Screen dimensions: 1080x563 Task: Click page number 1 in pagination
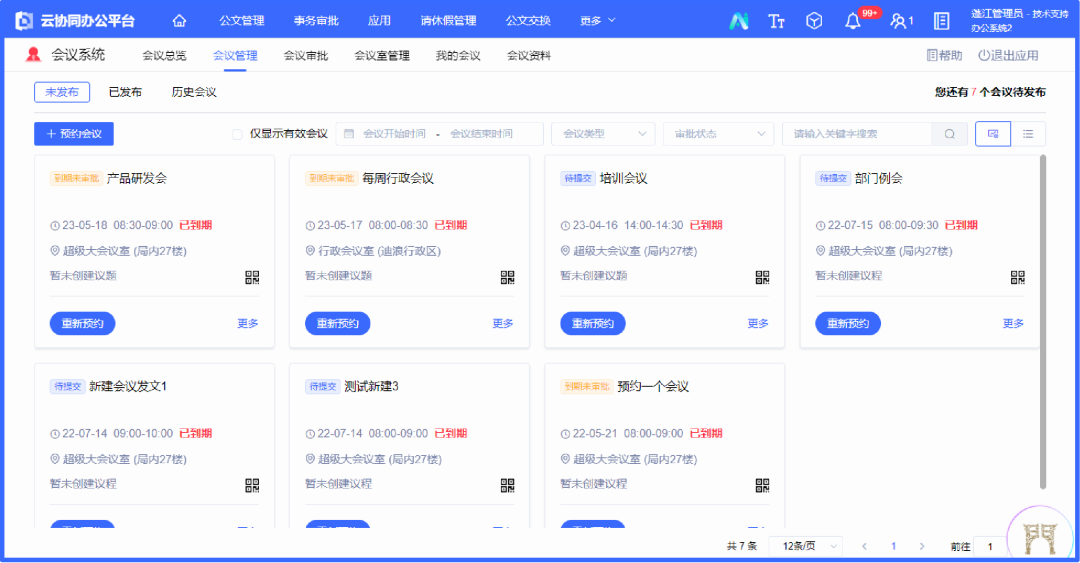(893, 546)
